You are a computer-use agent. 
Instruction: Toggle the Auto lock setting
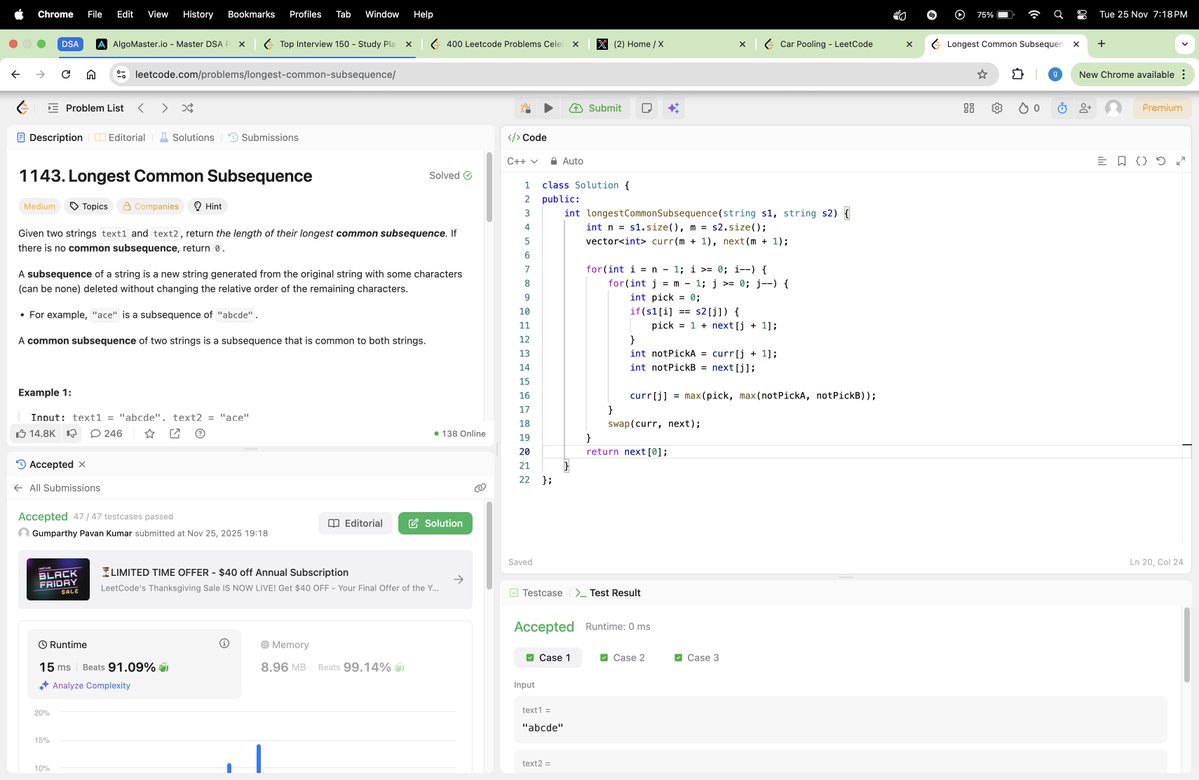(x=567, y=161)
